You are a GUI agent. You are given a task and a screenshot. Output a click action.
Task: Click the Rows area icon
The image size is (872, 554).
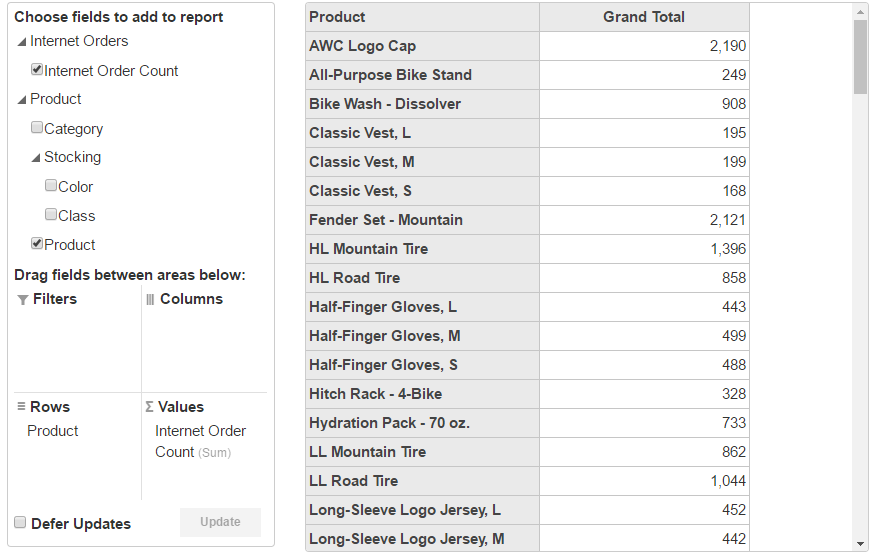pos(21,407)
